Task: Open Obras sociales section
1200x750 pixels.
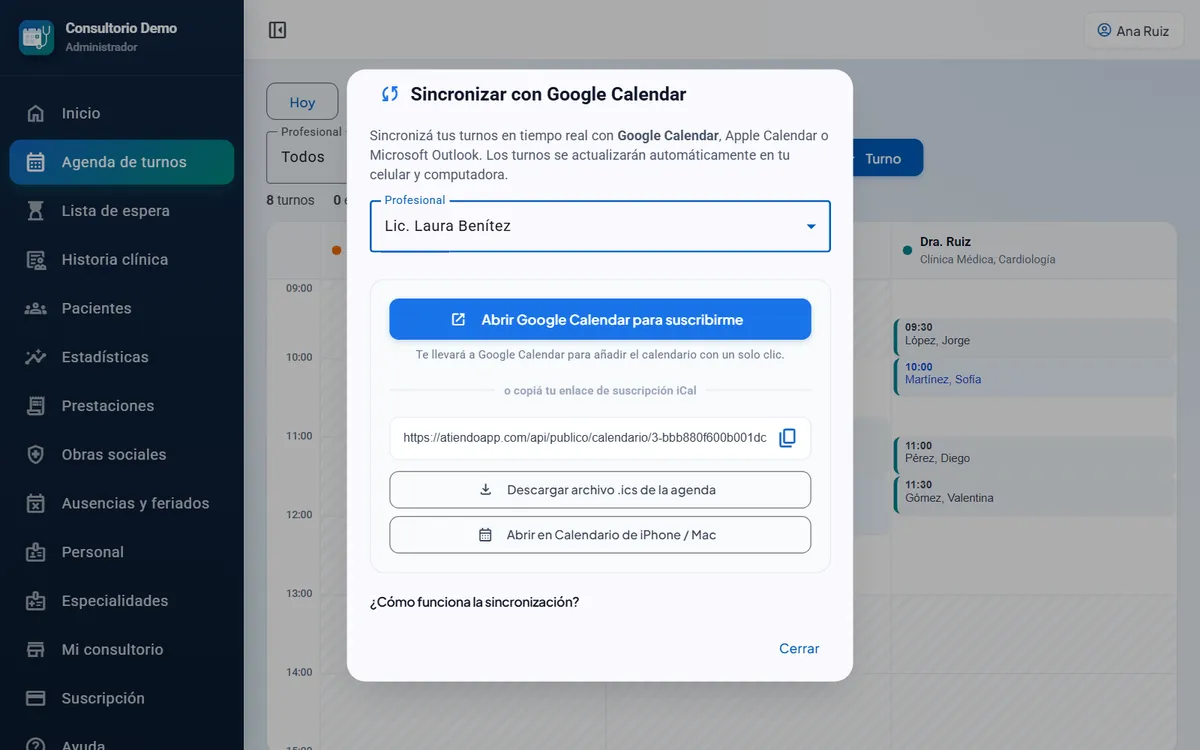Action: (x=122, y=455)
